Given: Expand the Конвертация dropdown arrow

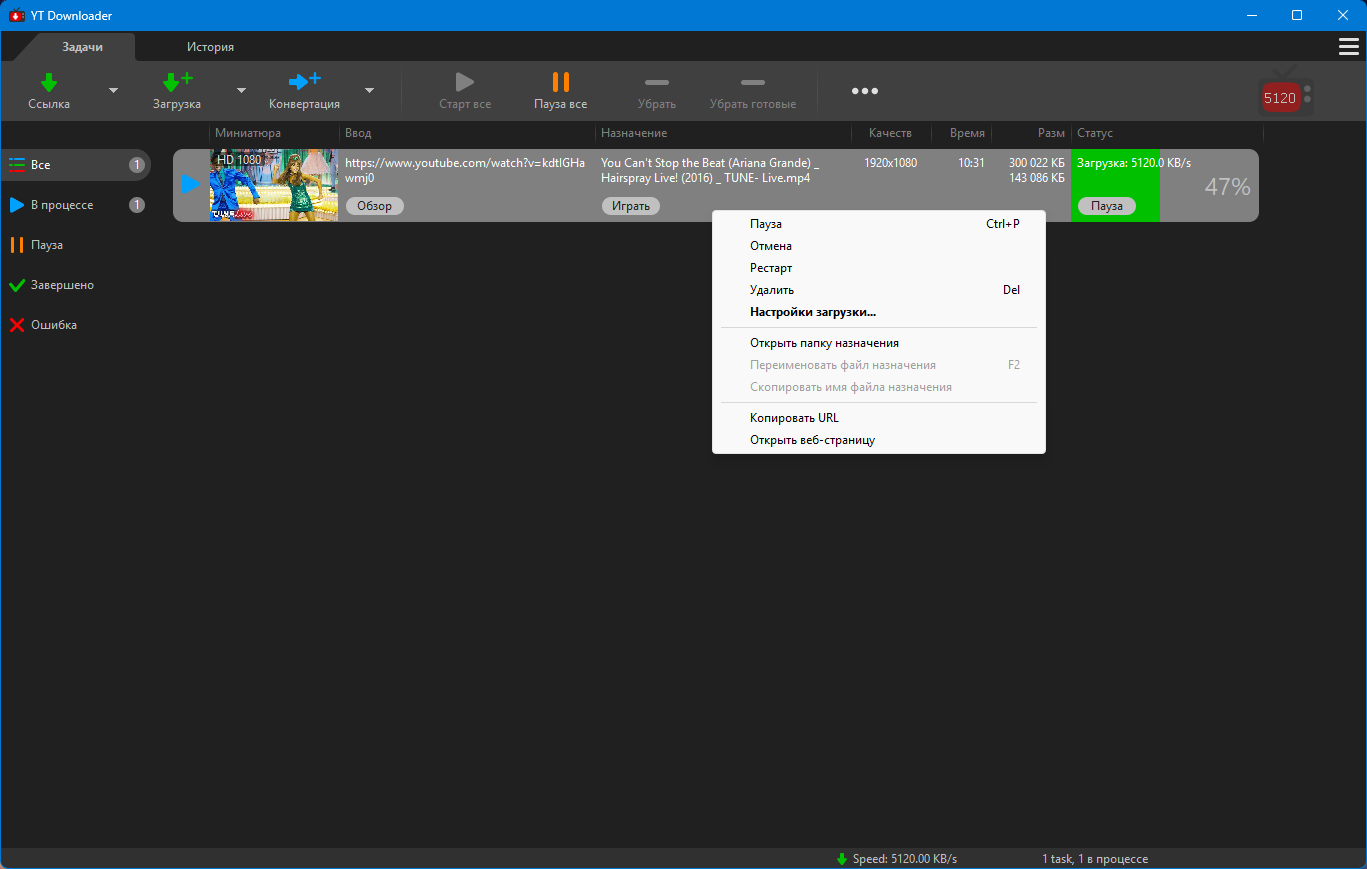Looking at the screenshot, I should click(369, 91).
